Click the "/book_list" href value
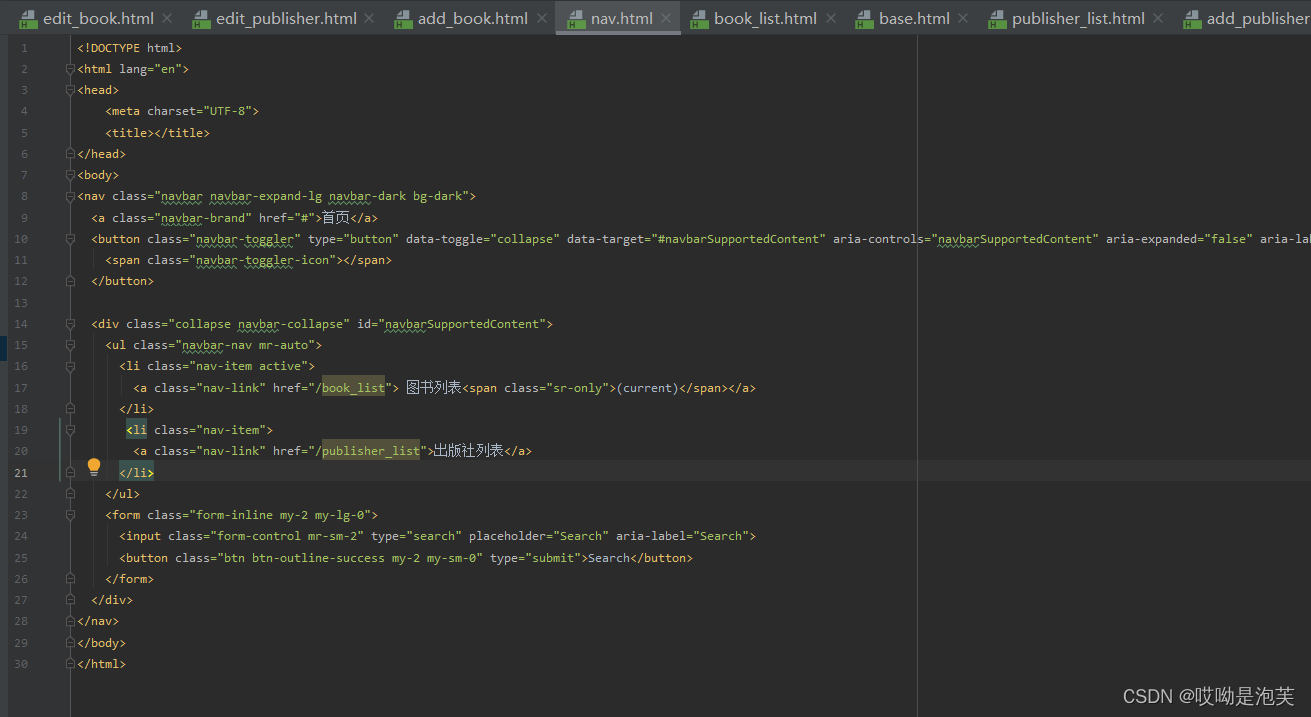This screenshot has height=717, width=1311. (350, 388)
